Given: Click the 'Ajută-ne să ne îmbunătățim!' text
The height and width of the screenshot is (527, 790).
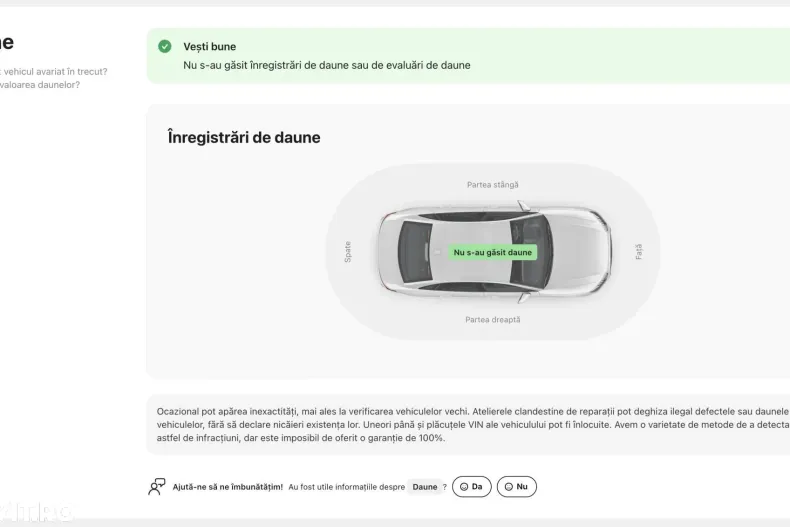Looking at the screenshot, I should click(x=228, y=487).
